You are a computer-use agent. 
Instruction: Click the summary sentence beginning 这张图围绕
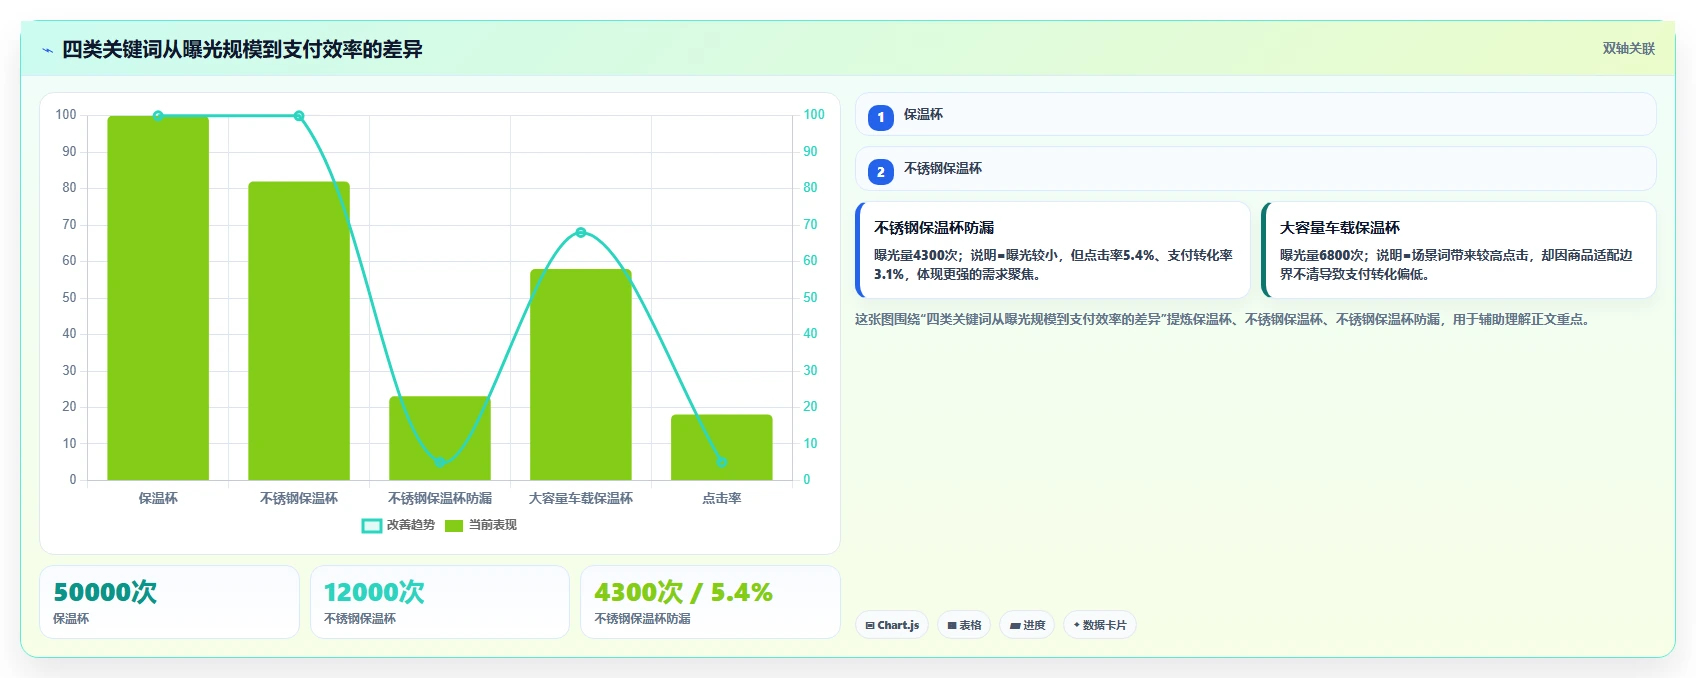point(1222,319)
